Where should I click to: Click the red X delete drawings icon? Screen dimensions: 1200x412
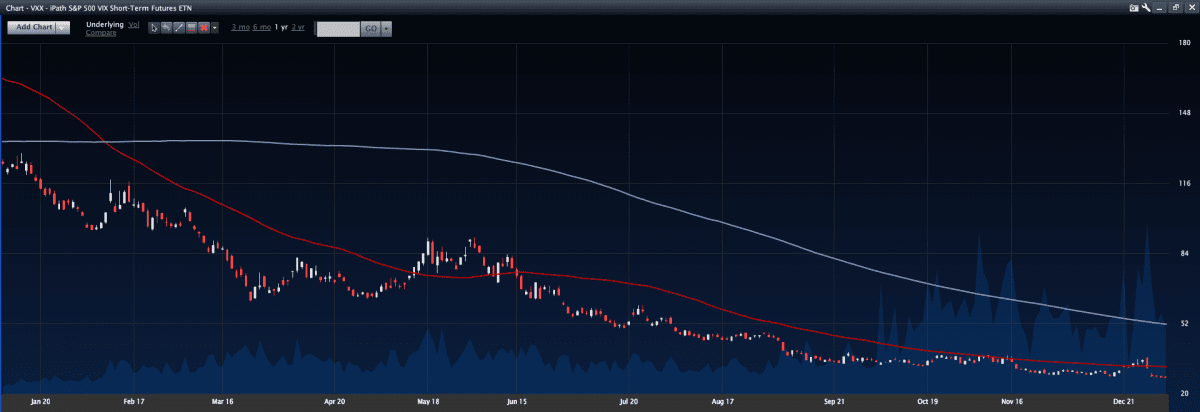pyautogui.click(x=203, y=27)
